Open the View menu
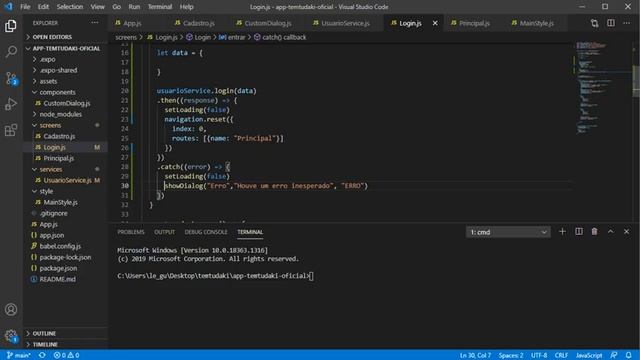The height and width of the screenshot is (360, 640). [98, 7]
